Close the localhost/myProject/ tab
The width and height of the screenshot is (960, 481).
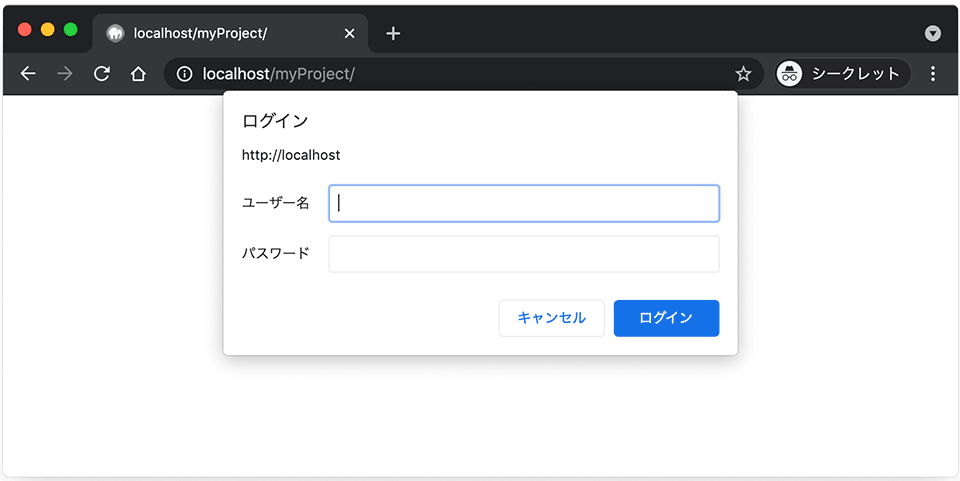point(349,33)
